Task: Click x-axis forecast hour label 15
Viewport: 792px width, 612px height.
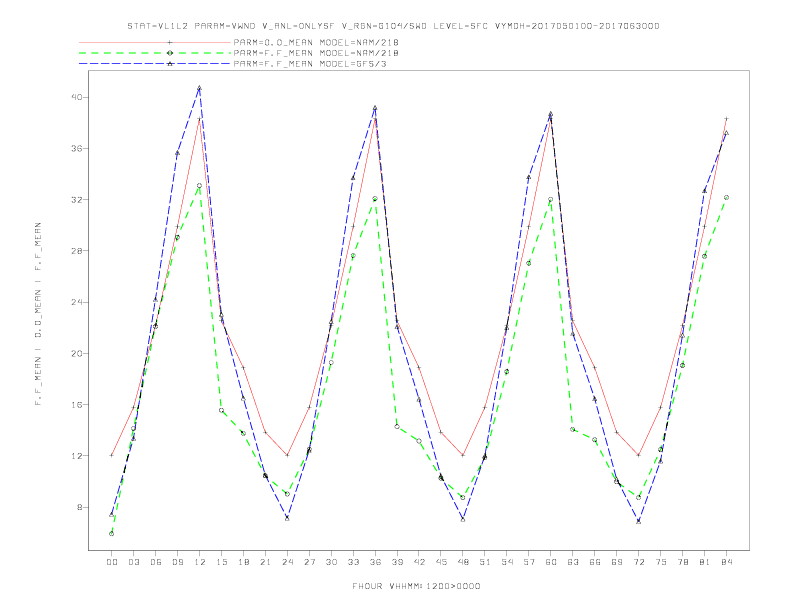Action: 221,562
